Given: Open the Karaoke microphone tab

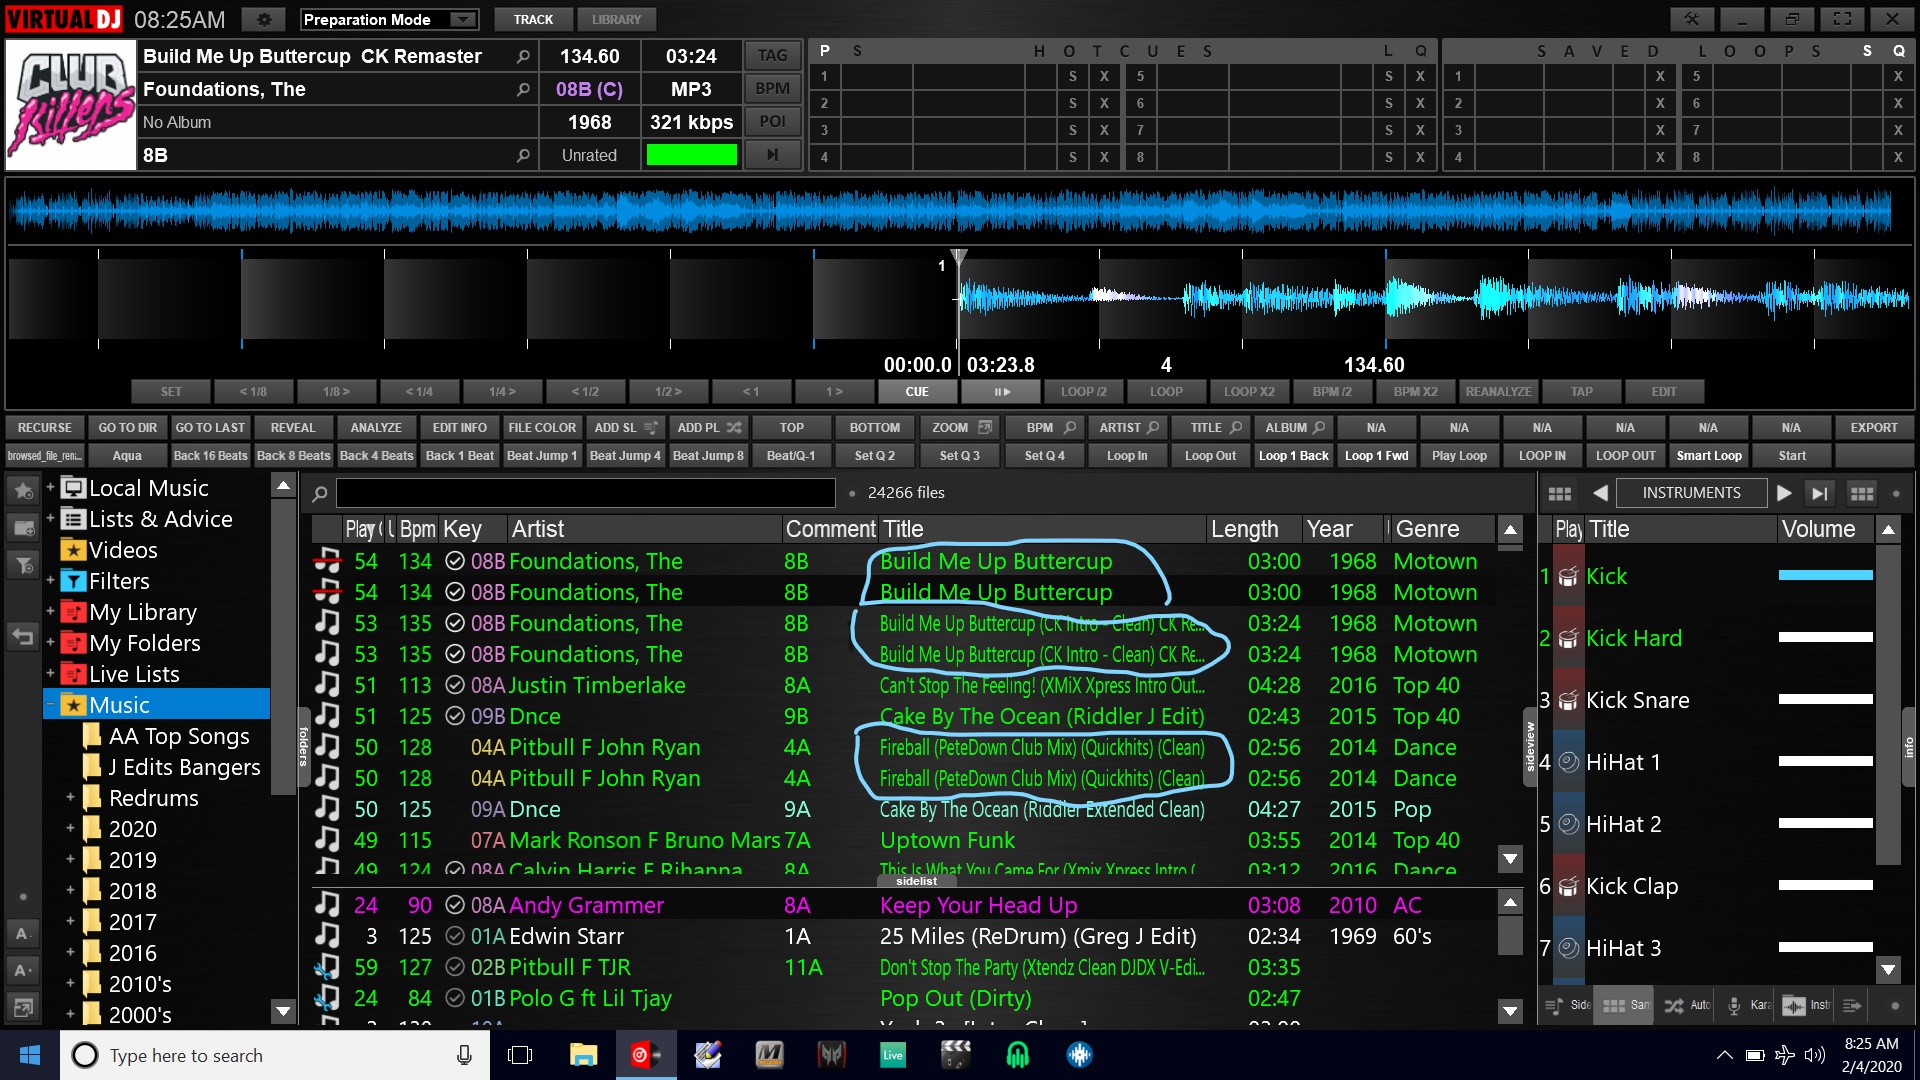Looking at the screenshot, I should (x=1747, y=1005).
